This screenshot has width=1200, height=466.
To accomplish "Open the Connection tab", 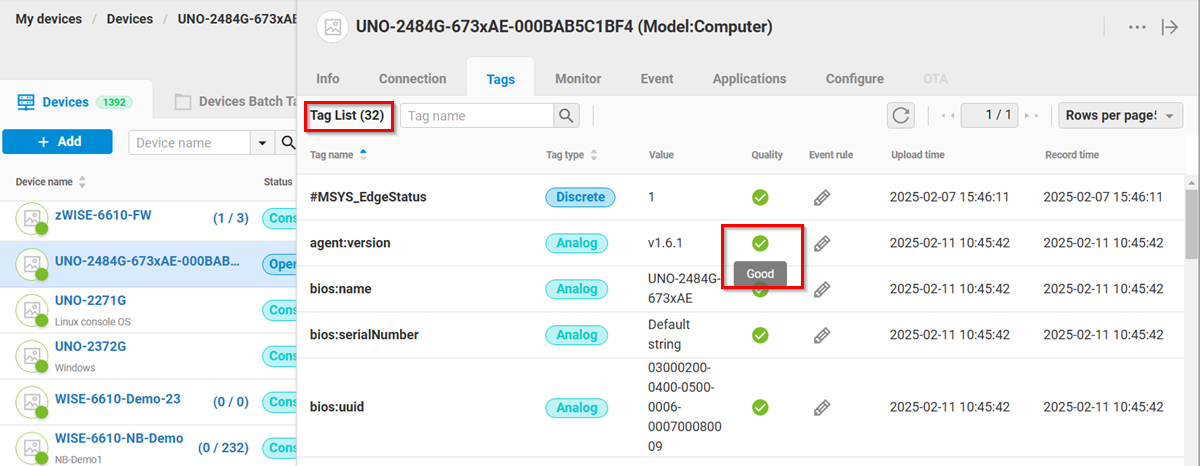I will [412, 79].
